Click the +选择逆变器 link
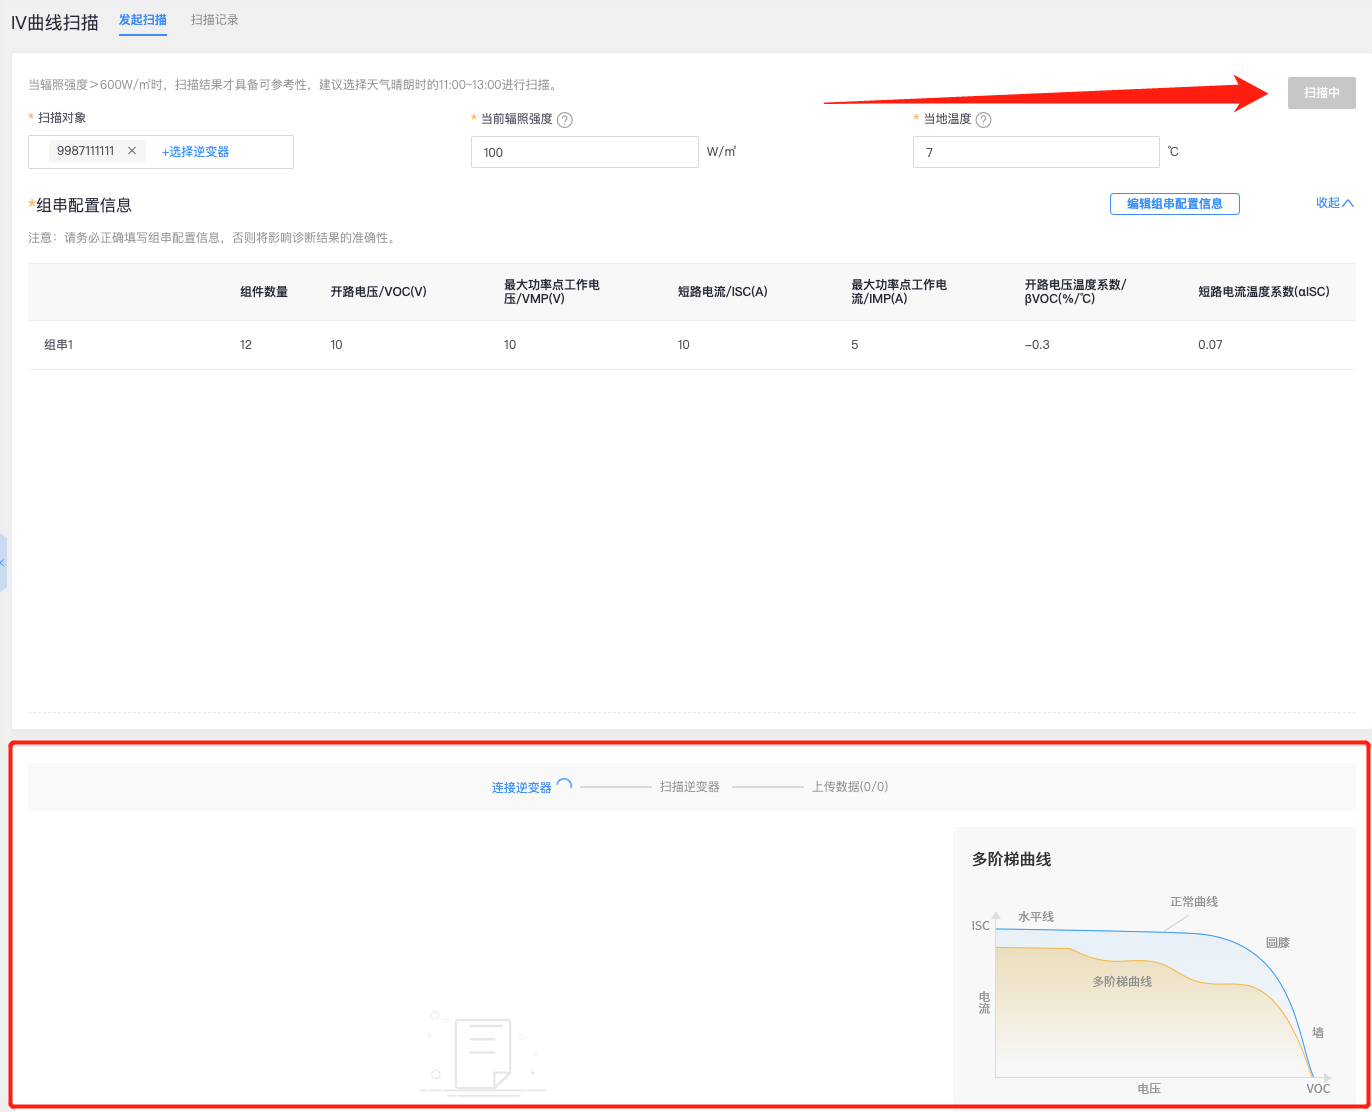Viewport: 1372px width, 1112px height. click(196, 152)
